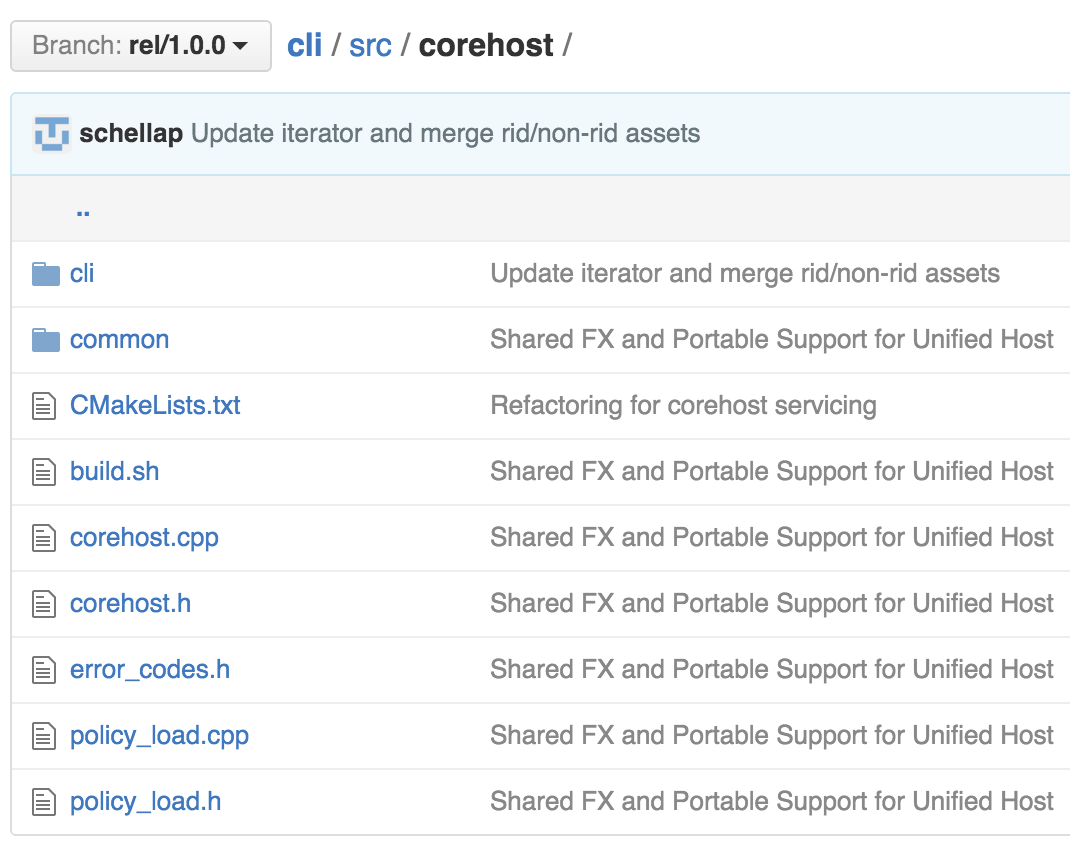This screenshot has height=850, width=1070.
Task: Click the file icon next to policy_load.cpp
Action: pyautogui.click(x=44, y=735)
